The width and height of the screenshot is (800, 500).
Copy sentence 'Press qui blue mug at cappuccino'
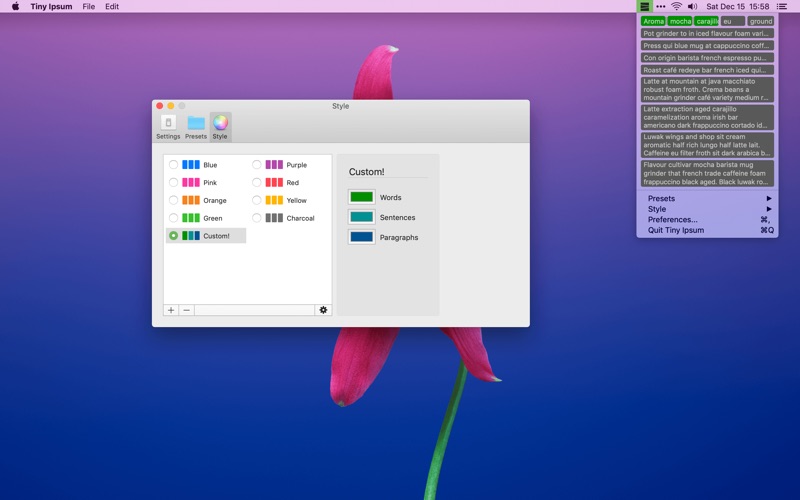[x=707, y=45]
